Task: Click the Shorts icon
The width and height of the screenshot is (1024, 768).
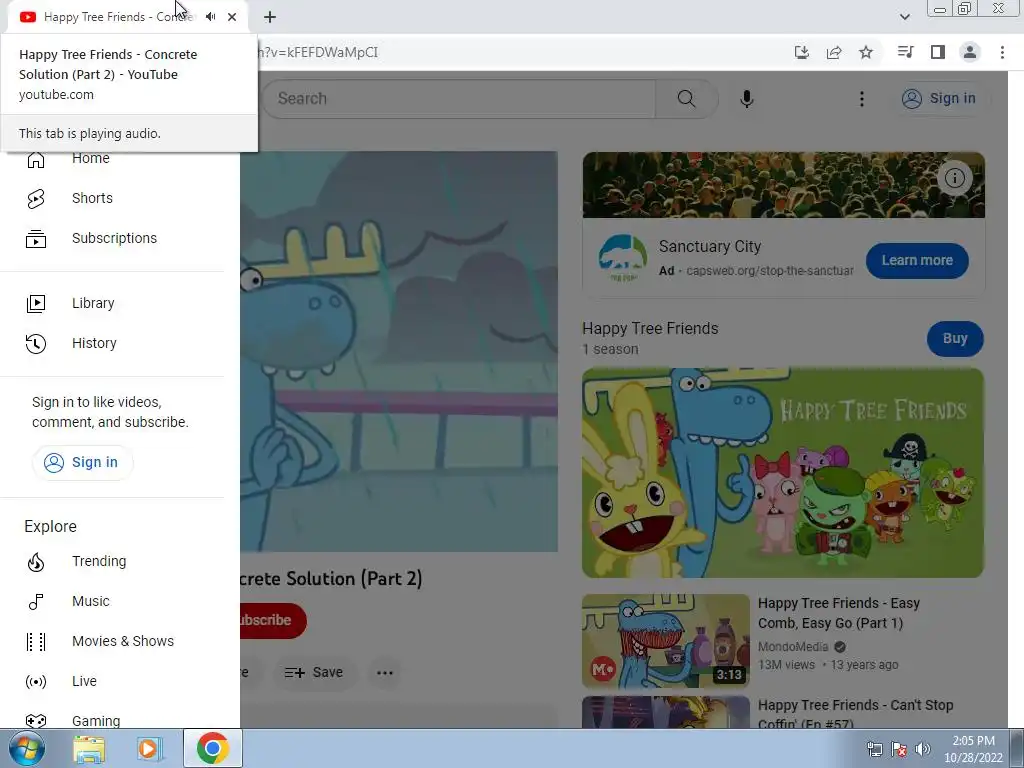Action: click(36, 199)
